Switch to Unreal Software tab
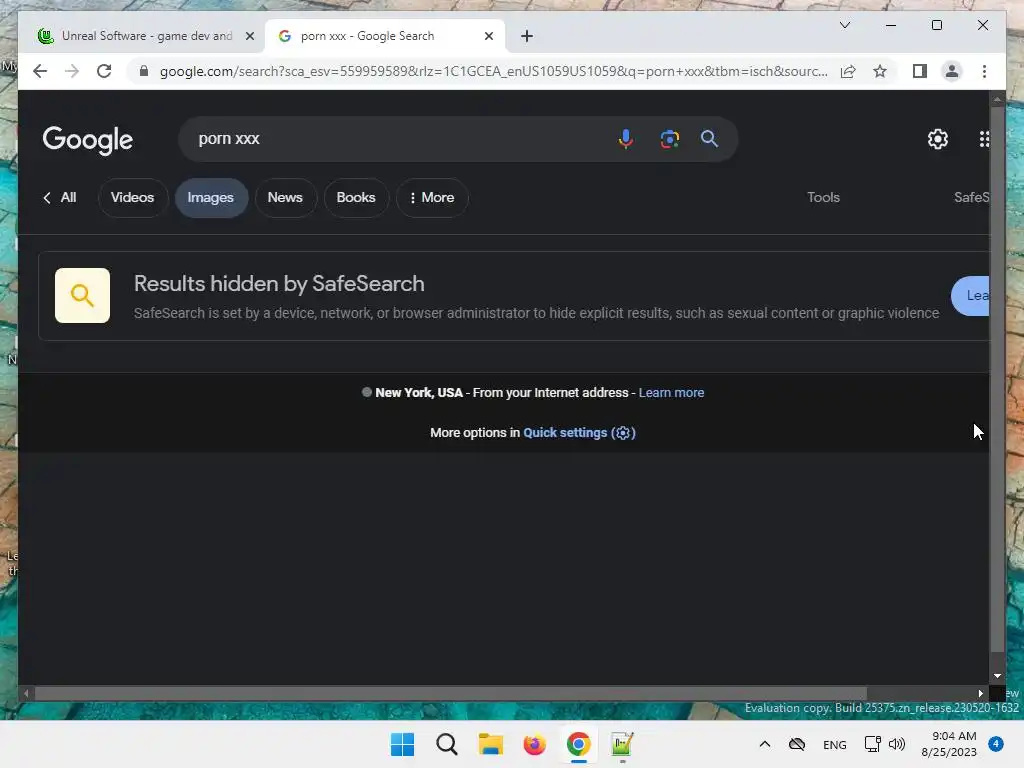Viewport: 1024px width, 768px height. (x=145, y=36)
